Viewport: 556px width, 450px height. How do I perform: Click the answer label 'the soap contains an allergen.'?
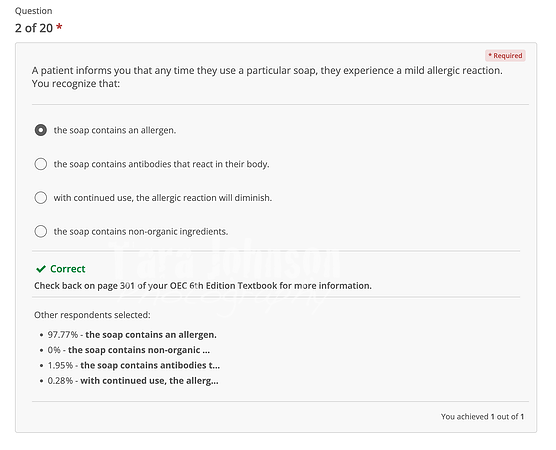(x=115, y=130)
